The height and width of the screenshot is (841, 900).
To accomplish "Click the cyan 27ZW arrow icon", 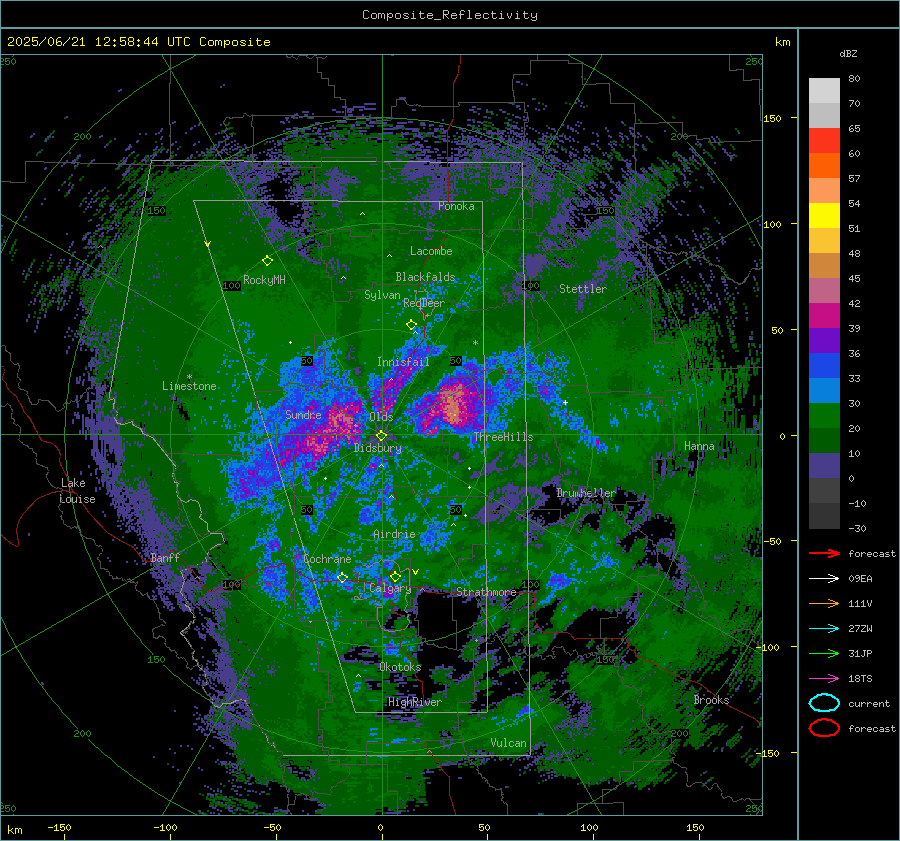I will coord(824,629).
